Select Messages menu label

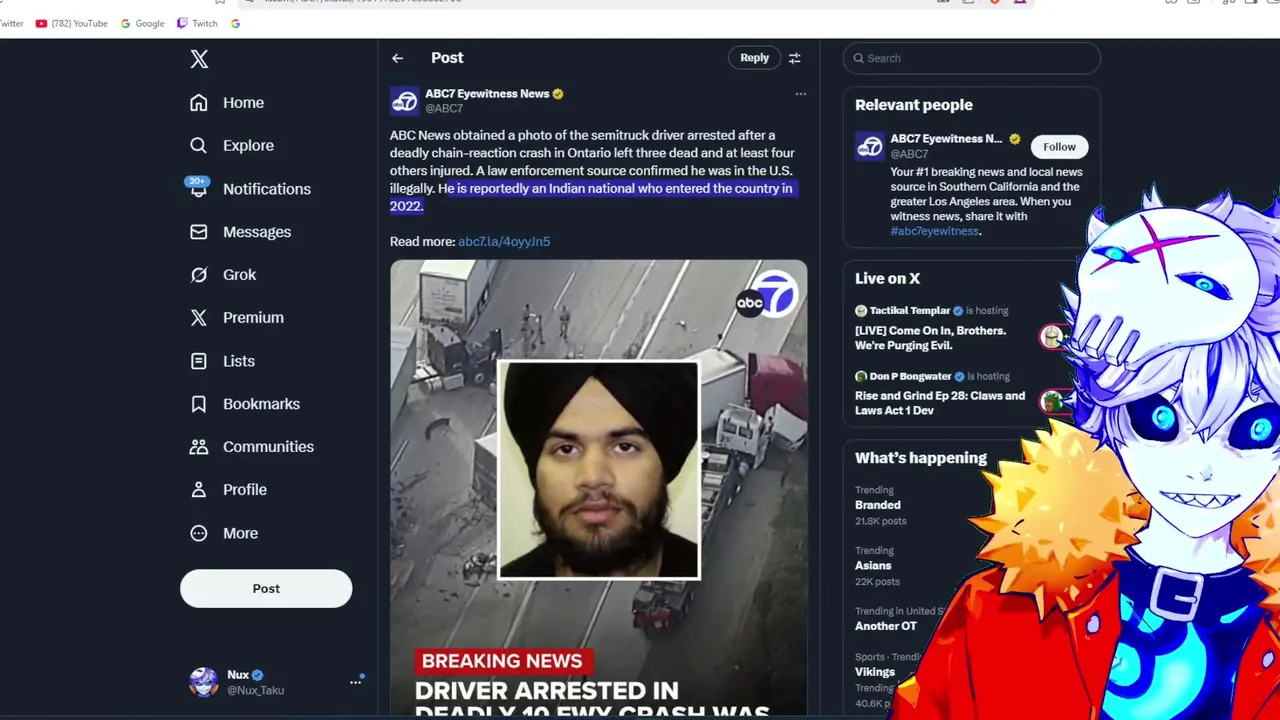tap(257, 231)
